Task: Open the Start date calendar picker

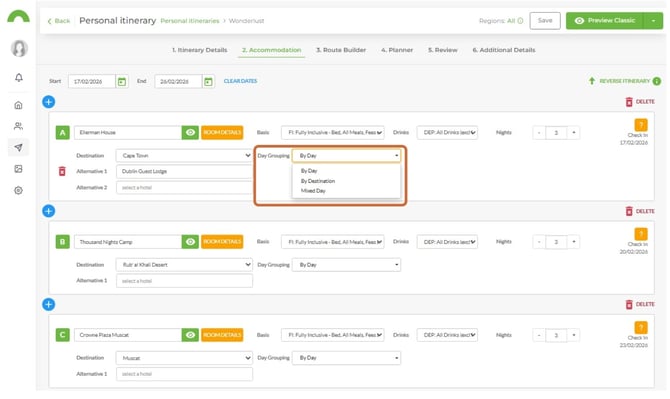Action: 122,81
